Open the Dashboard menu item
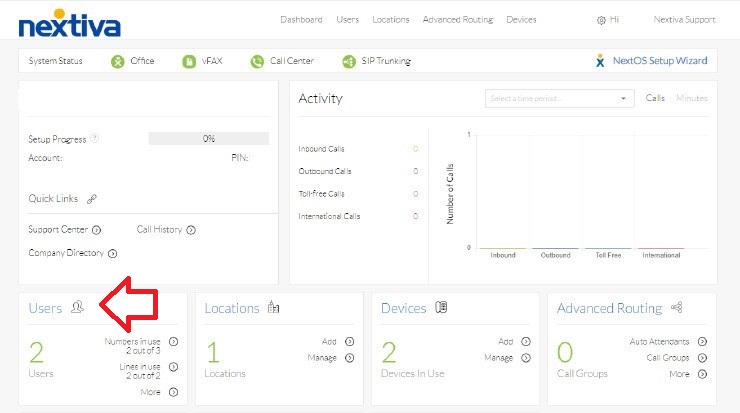Screen dimensions: 740x413 click(301, 19)
